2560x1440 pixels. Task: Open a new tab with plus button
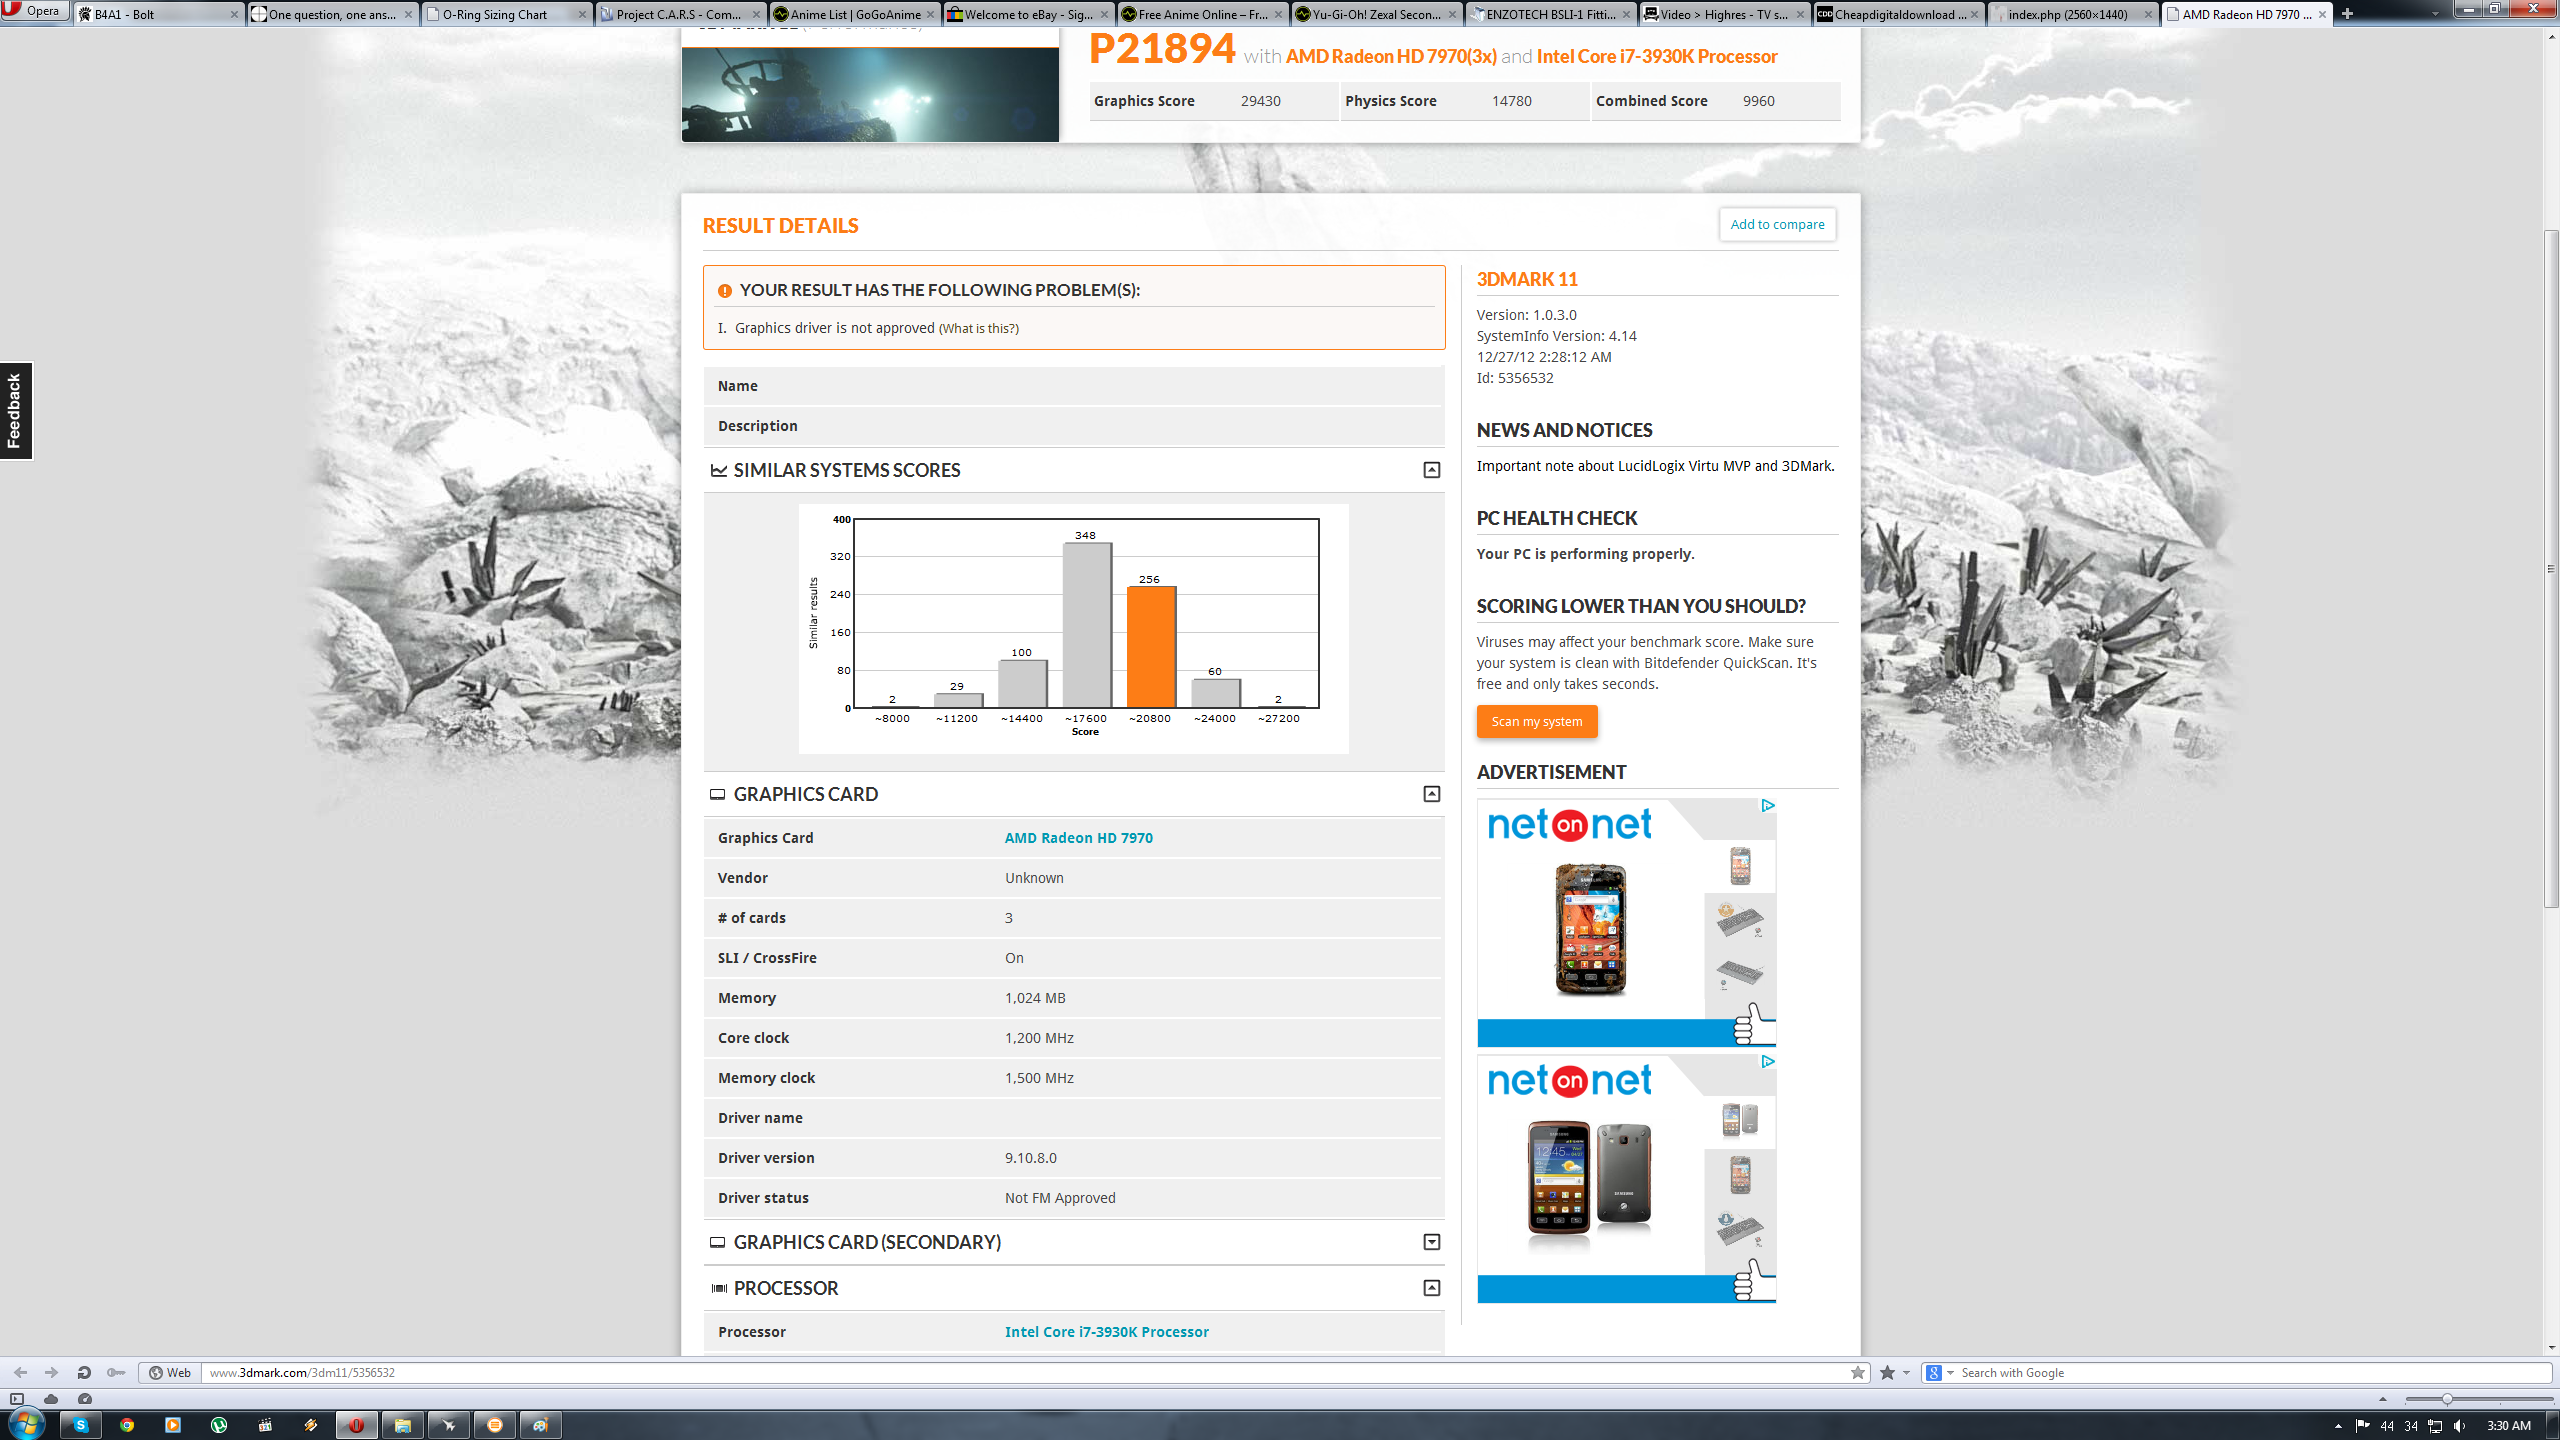[x=2347, y=14]
